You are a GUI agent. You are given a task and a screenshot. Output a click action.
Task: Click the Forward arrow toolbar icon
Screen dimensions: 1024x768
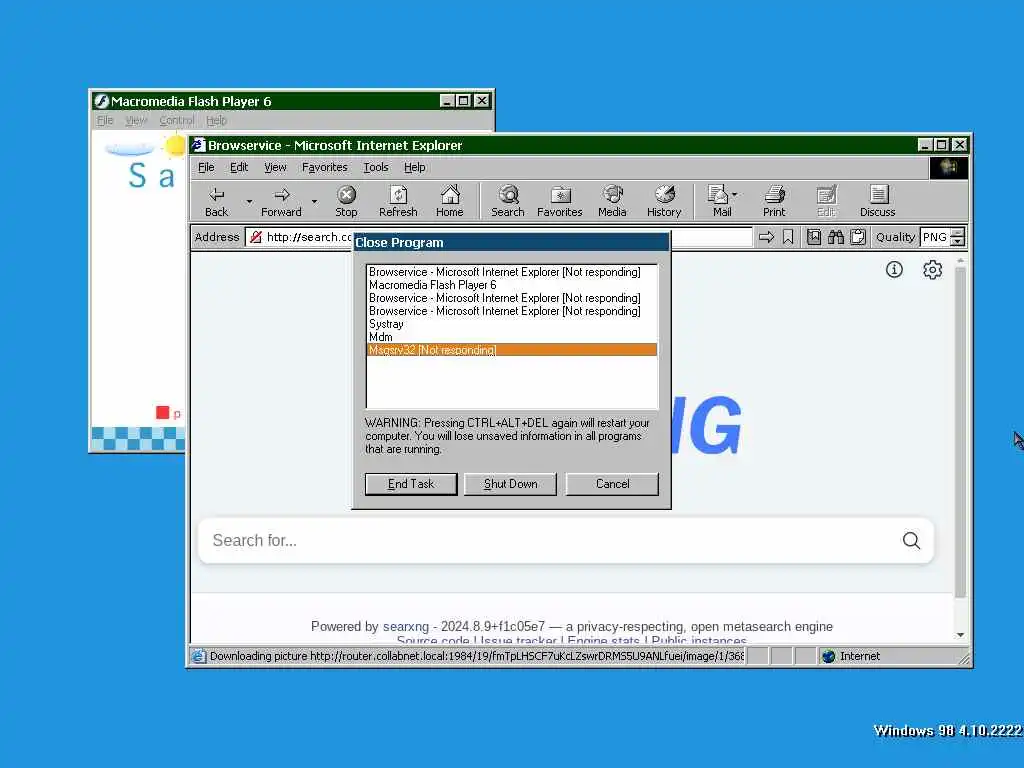point(281,195)
